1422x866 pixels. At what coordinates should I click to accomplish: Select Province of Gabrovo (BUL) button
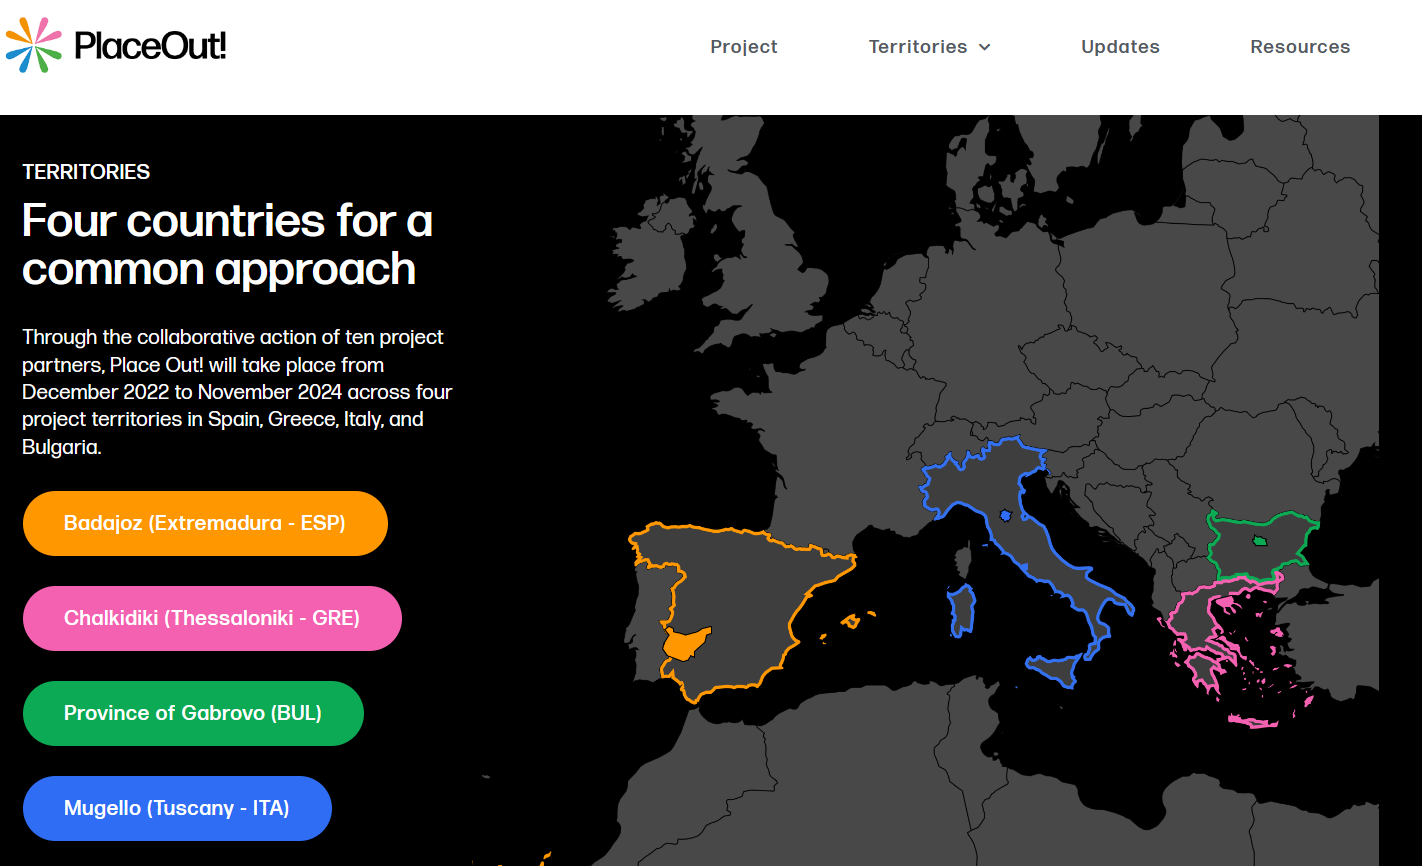click(x=193, y=713)
